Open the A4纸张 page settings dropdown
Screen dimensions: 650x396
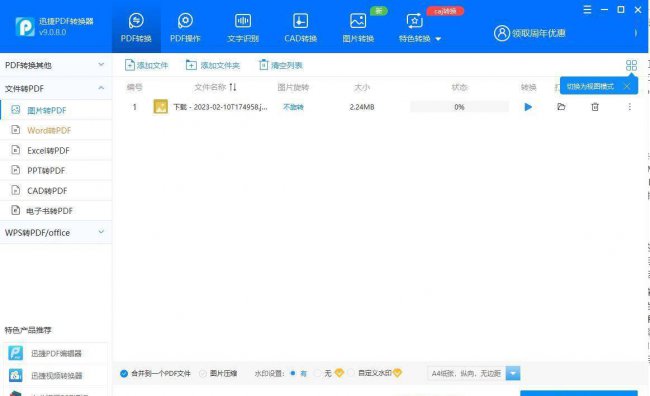474,373
